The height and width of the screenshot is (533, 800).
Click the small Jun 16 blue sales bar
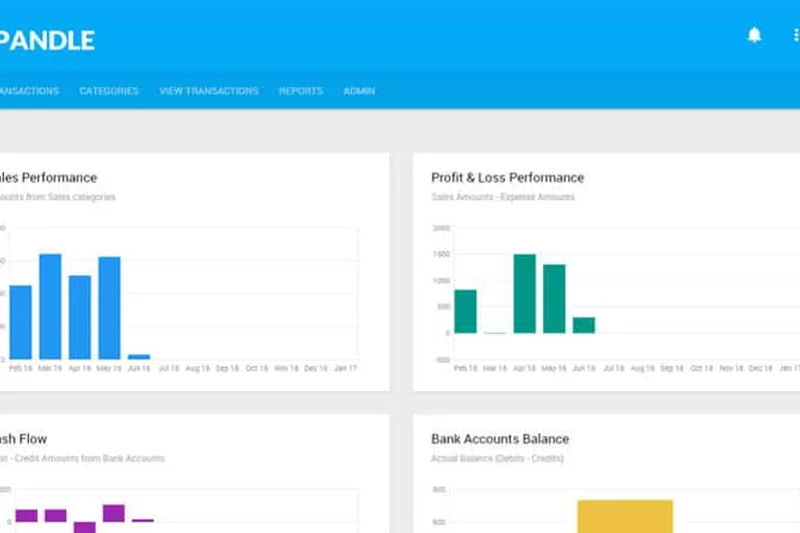click(x=139, y=356)
